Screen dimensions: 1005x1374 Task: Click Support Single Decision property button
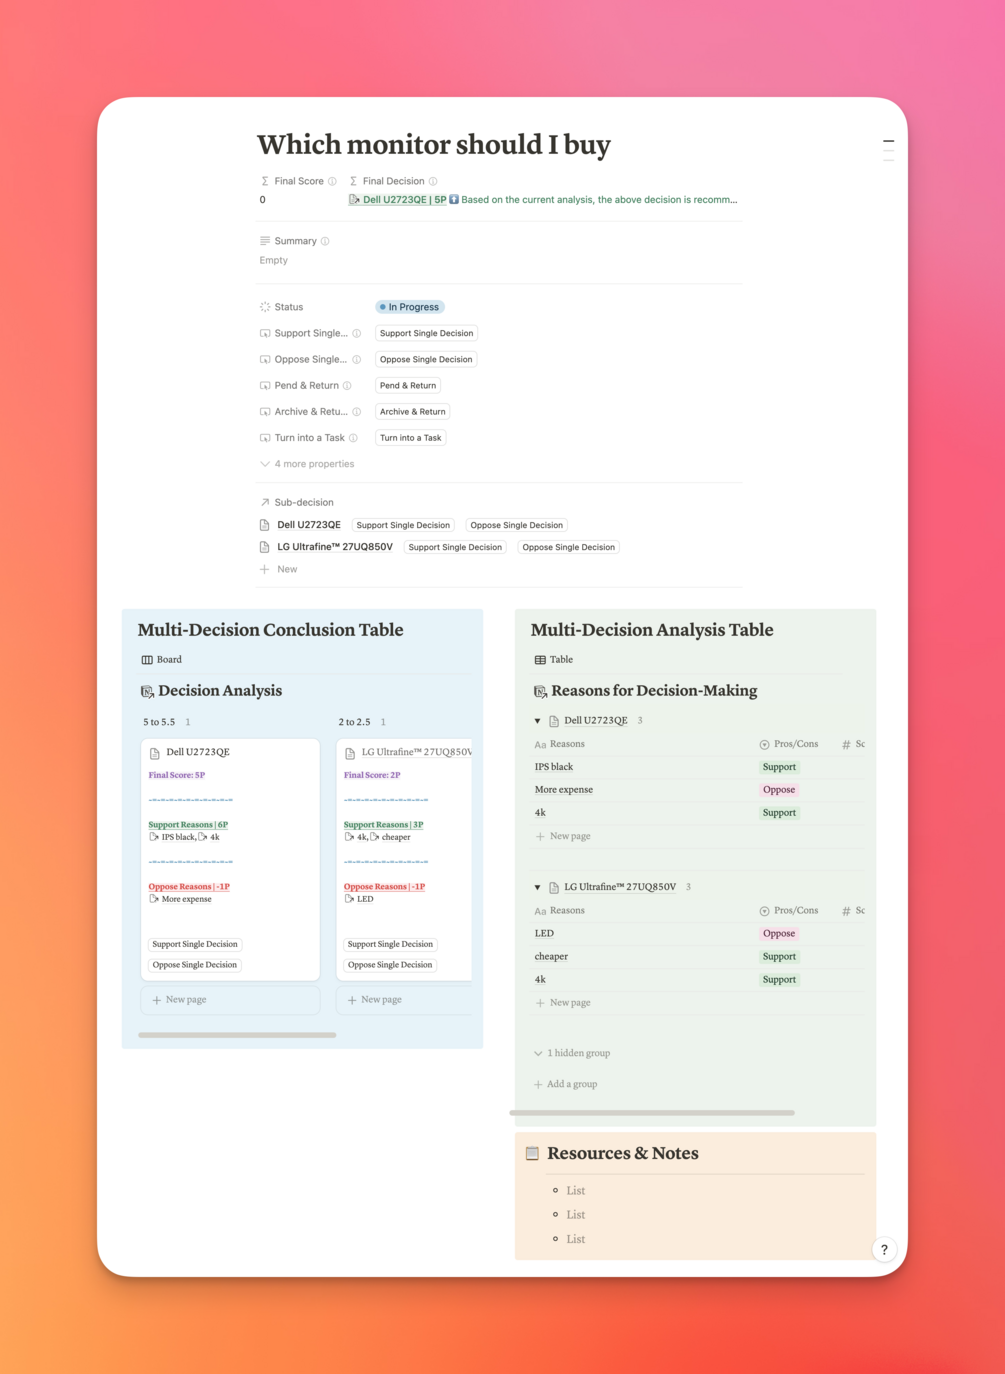tap(427, 333)
